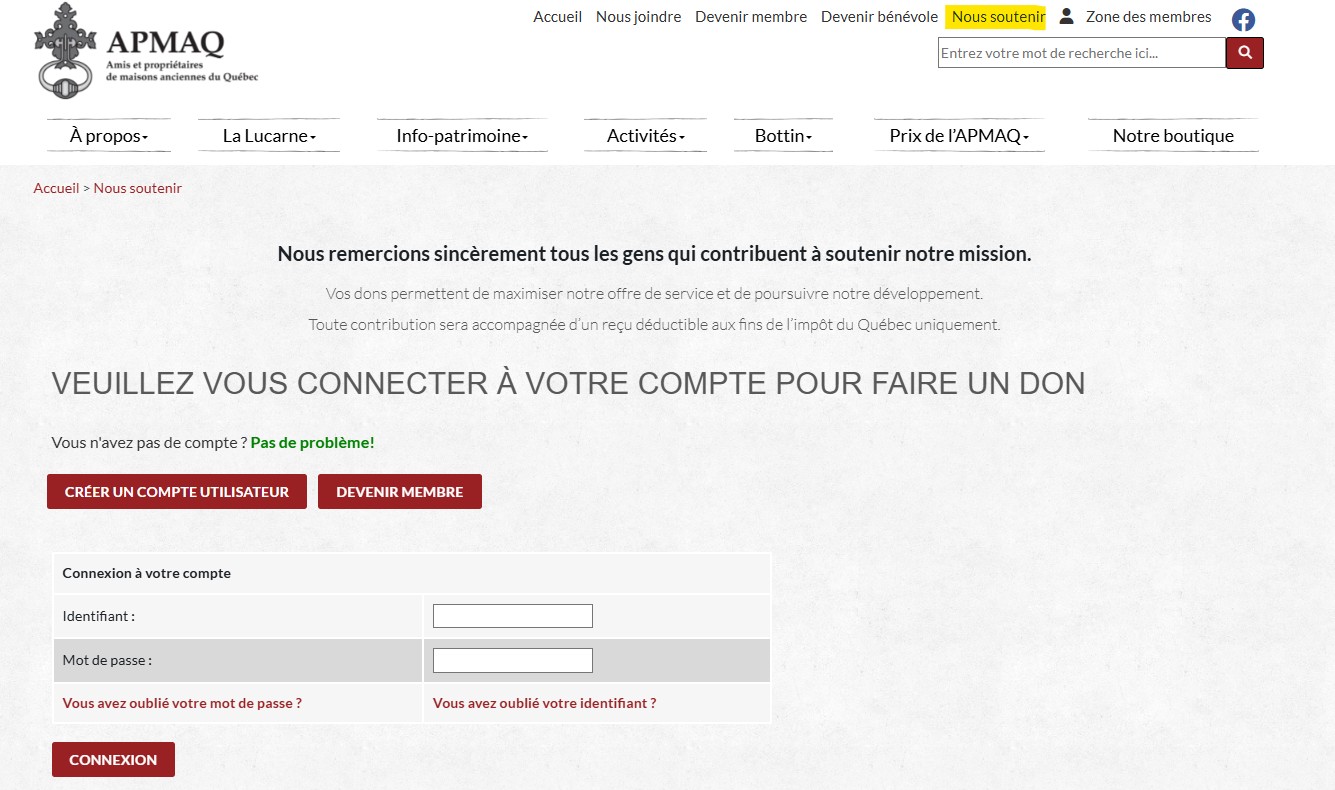Viewport: 1335px width, 790px height.
Task: Open the Activités dropdown menu
Action: [645, 136]
